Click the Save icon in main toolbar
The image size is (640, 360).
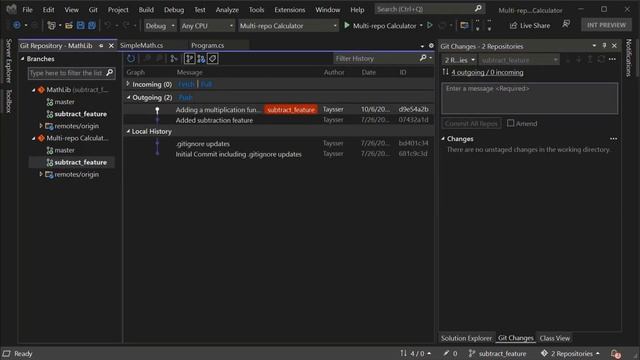tap(80, 26)
